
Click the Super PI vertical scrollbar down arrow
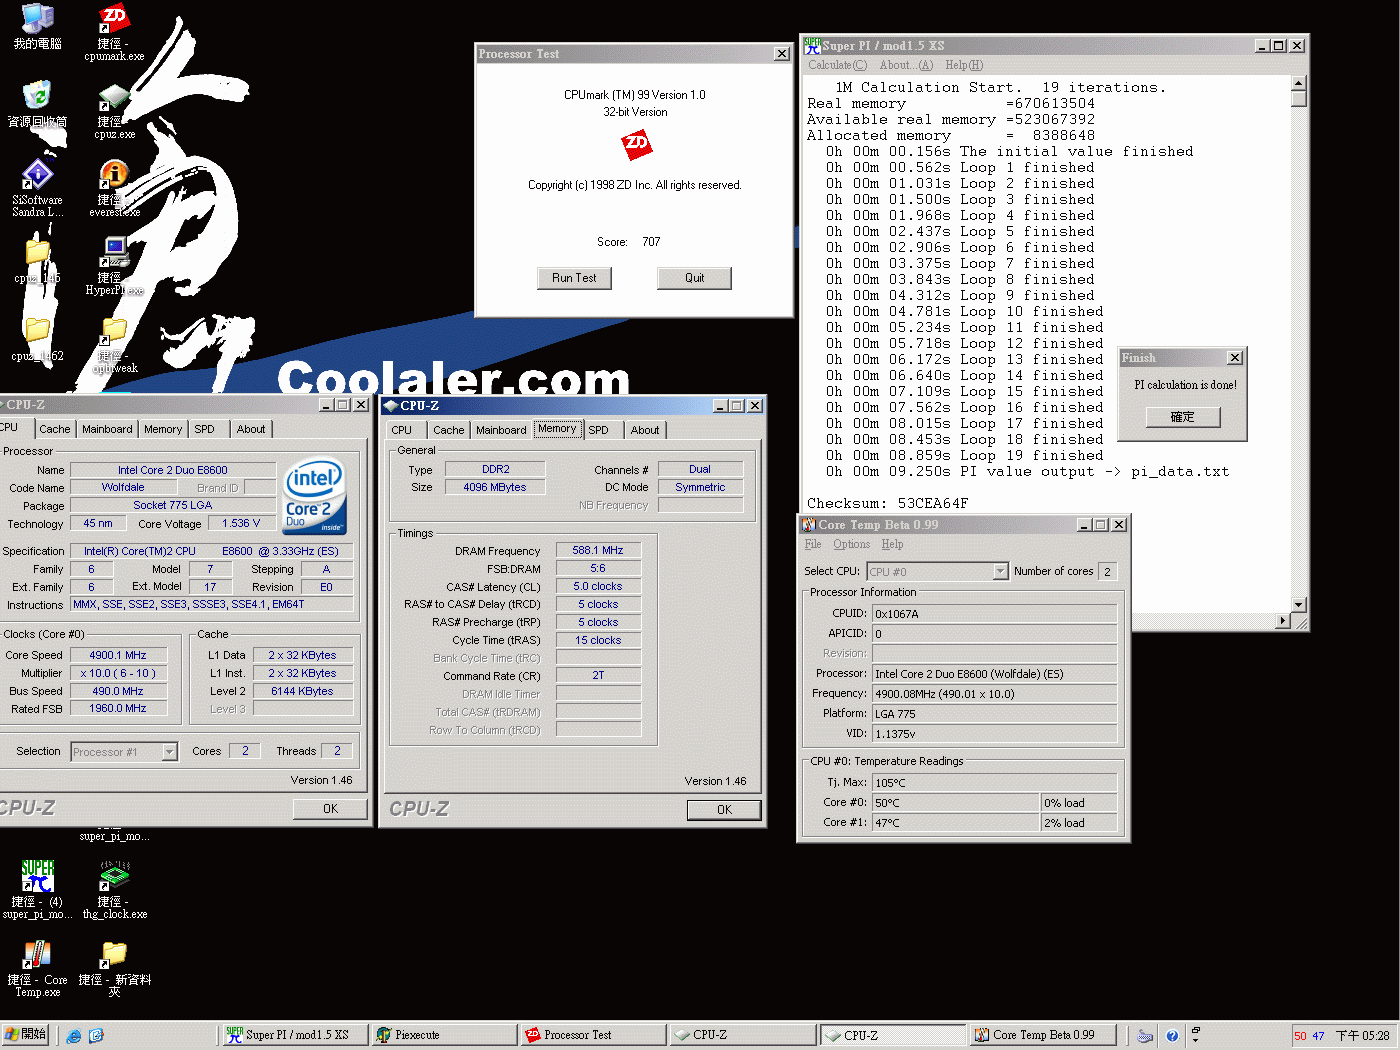click(1299, 605)
